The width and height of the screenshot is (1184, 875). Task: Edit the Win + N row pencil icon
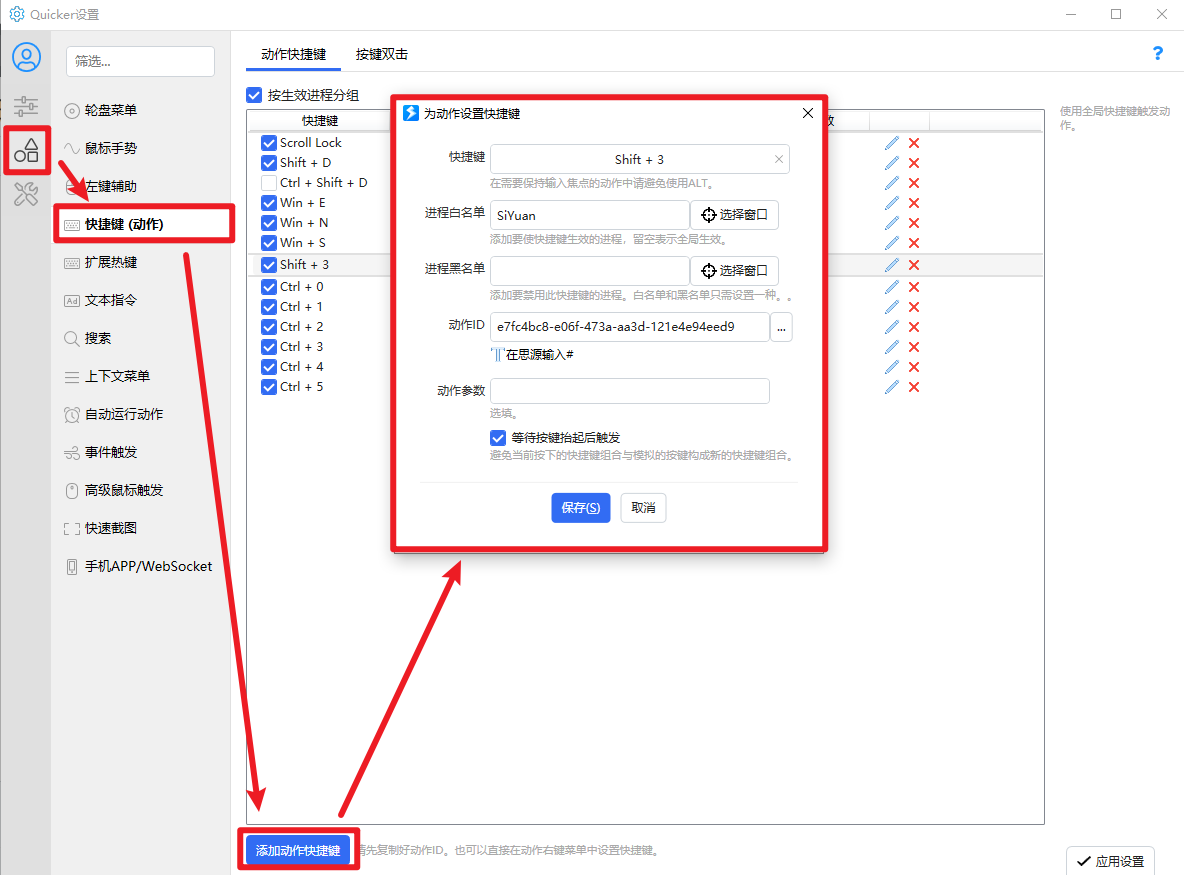[892, 223]
